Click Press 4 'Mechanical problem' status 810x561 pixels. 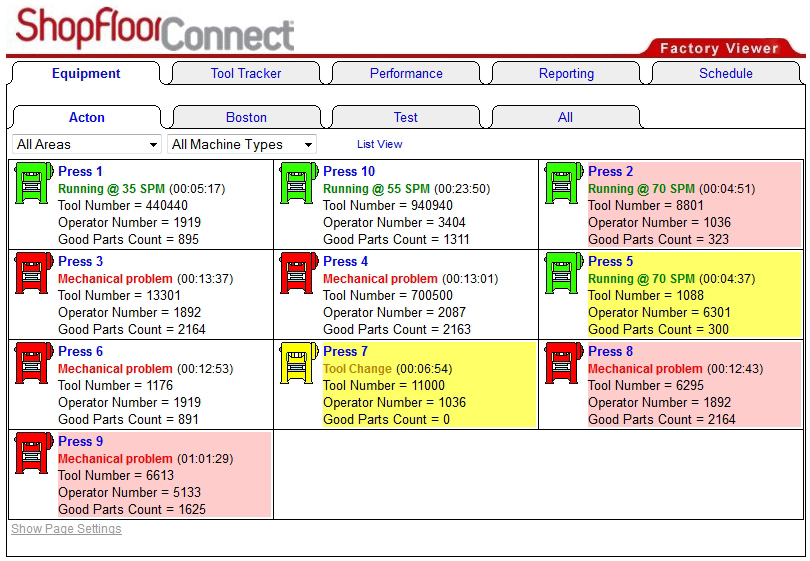click(380, 278)
